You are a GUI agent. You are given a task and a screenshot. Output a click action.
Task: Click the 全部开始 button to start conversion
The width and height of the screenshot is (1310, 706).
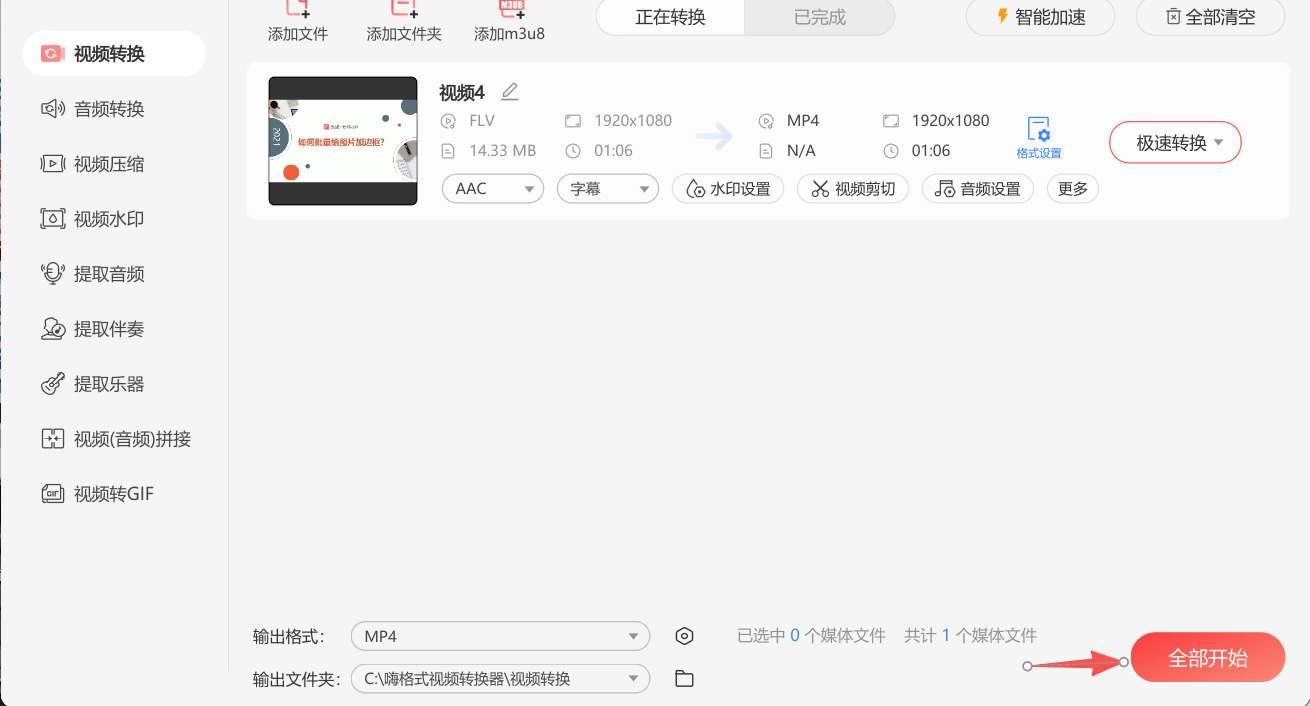click(x=1207, y=657)
